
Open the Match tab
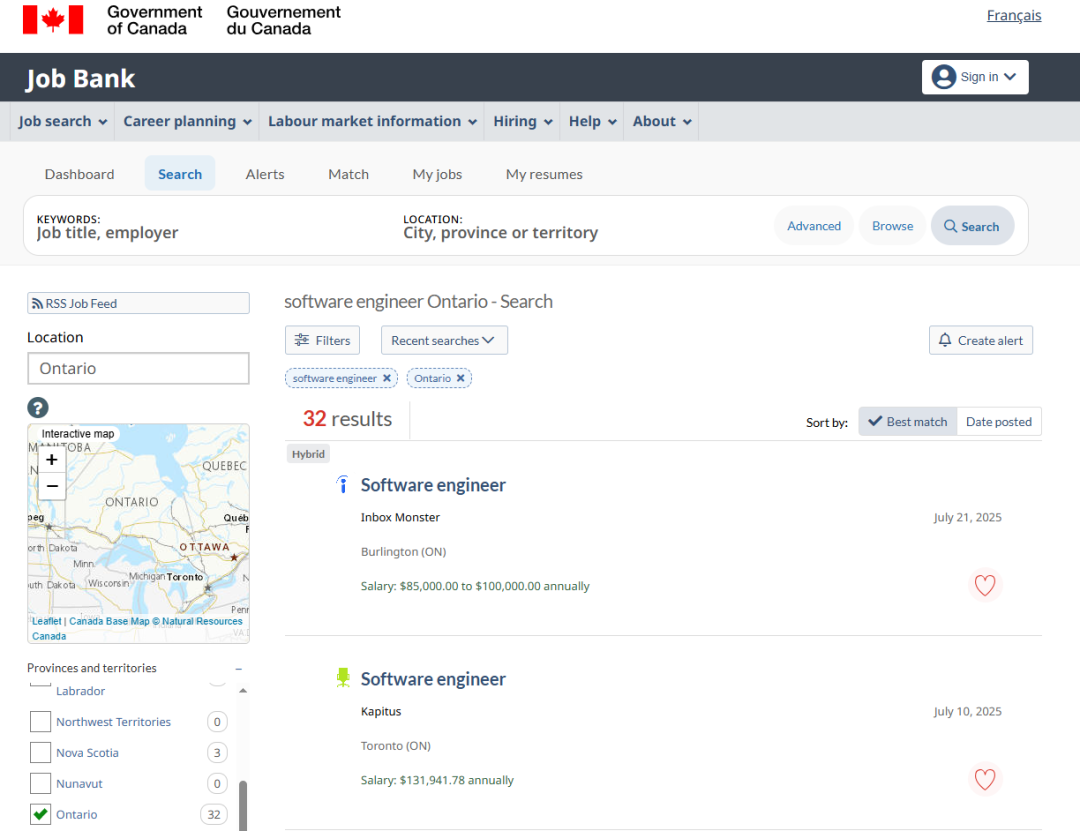(349, 174)
